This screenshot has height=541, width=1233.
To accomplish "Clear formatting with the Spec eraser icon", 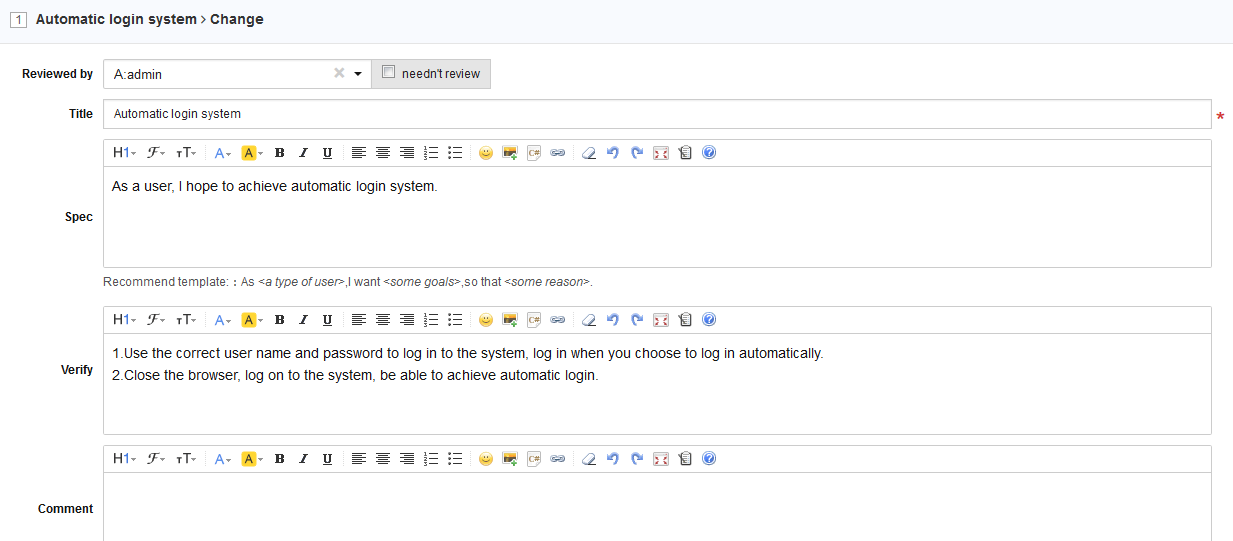I will point(589,153).
